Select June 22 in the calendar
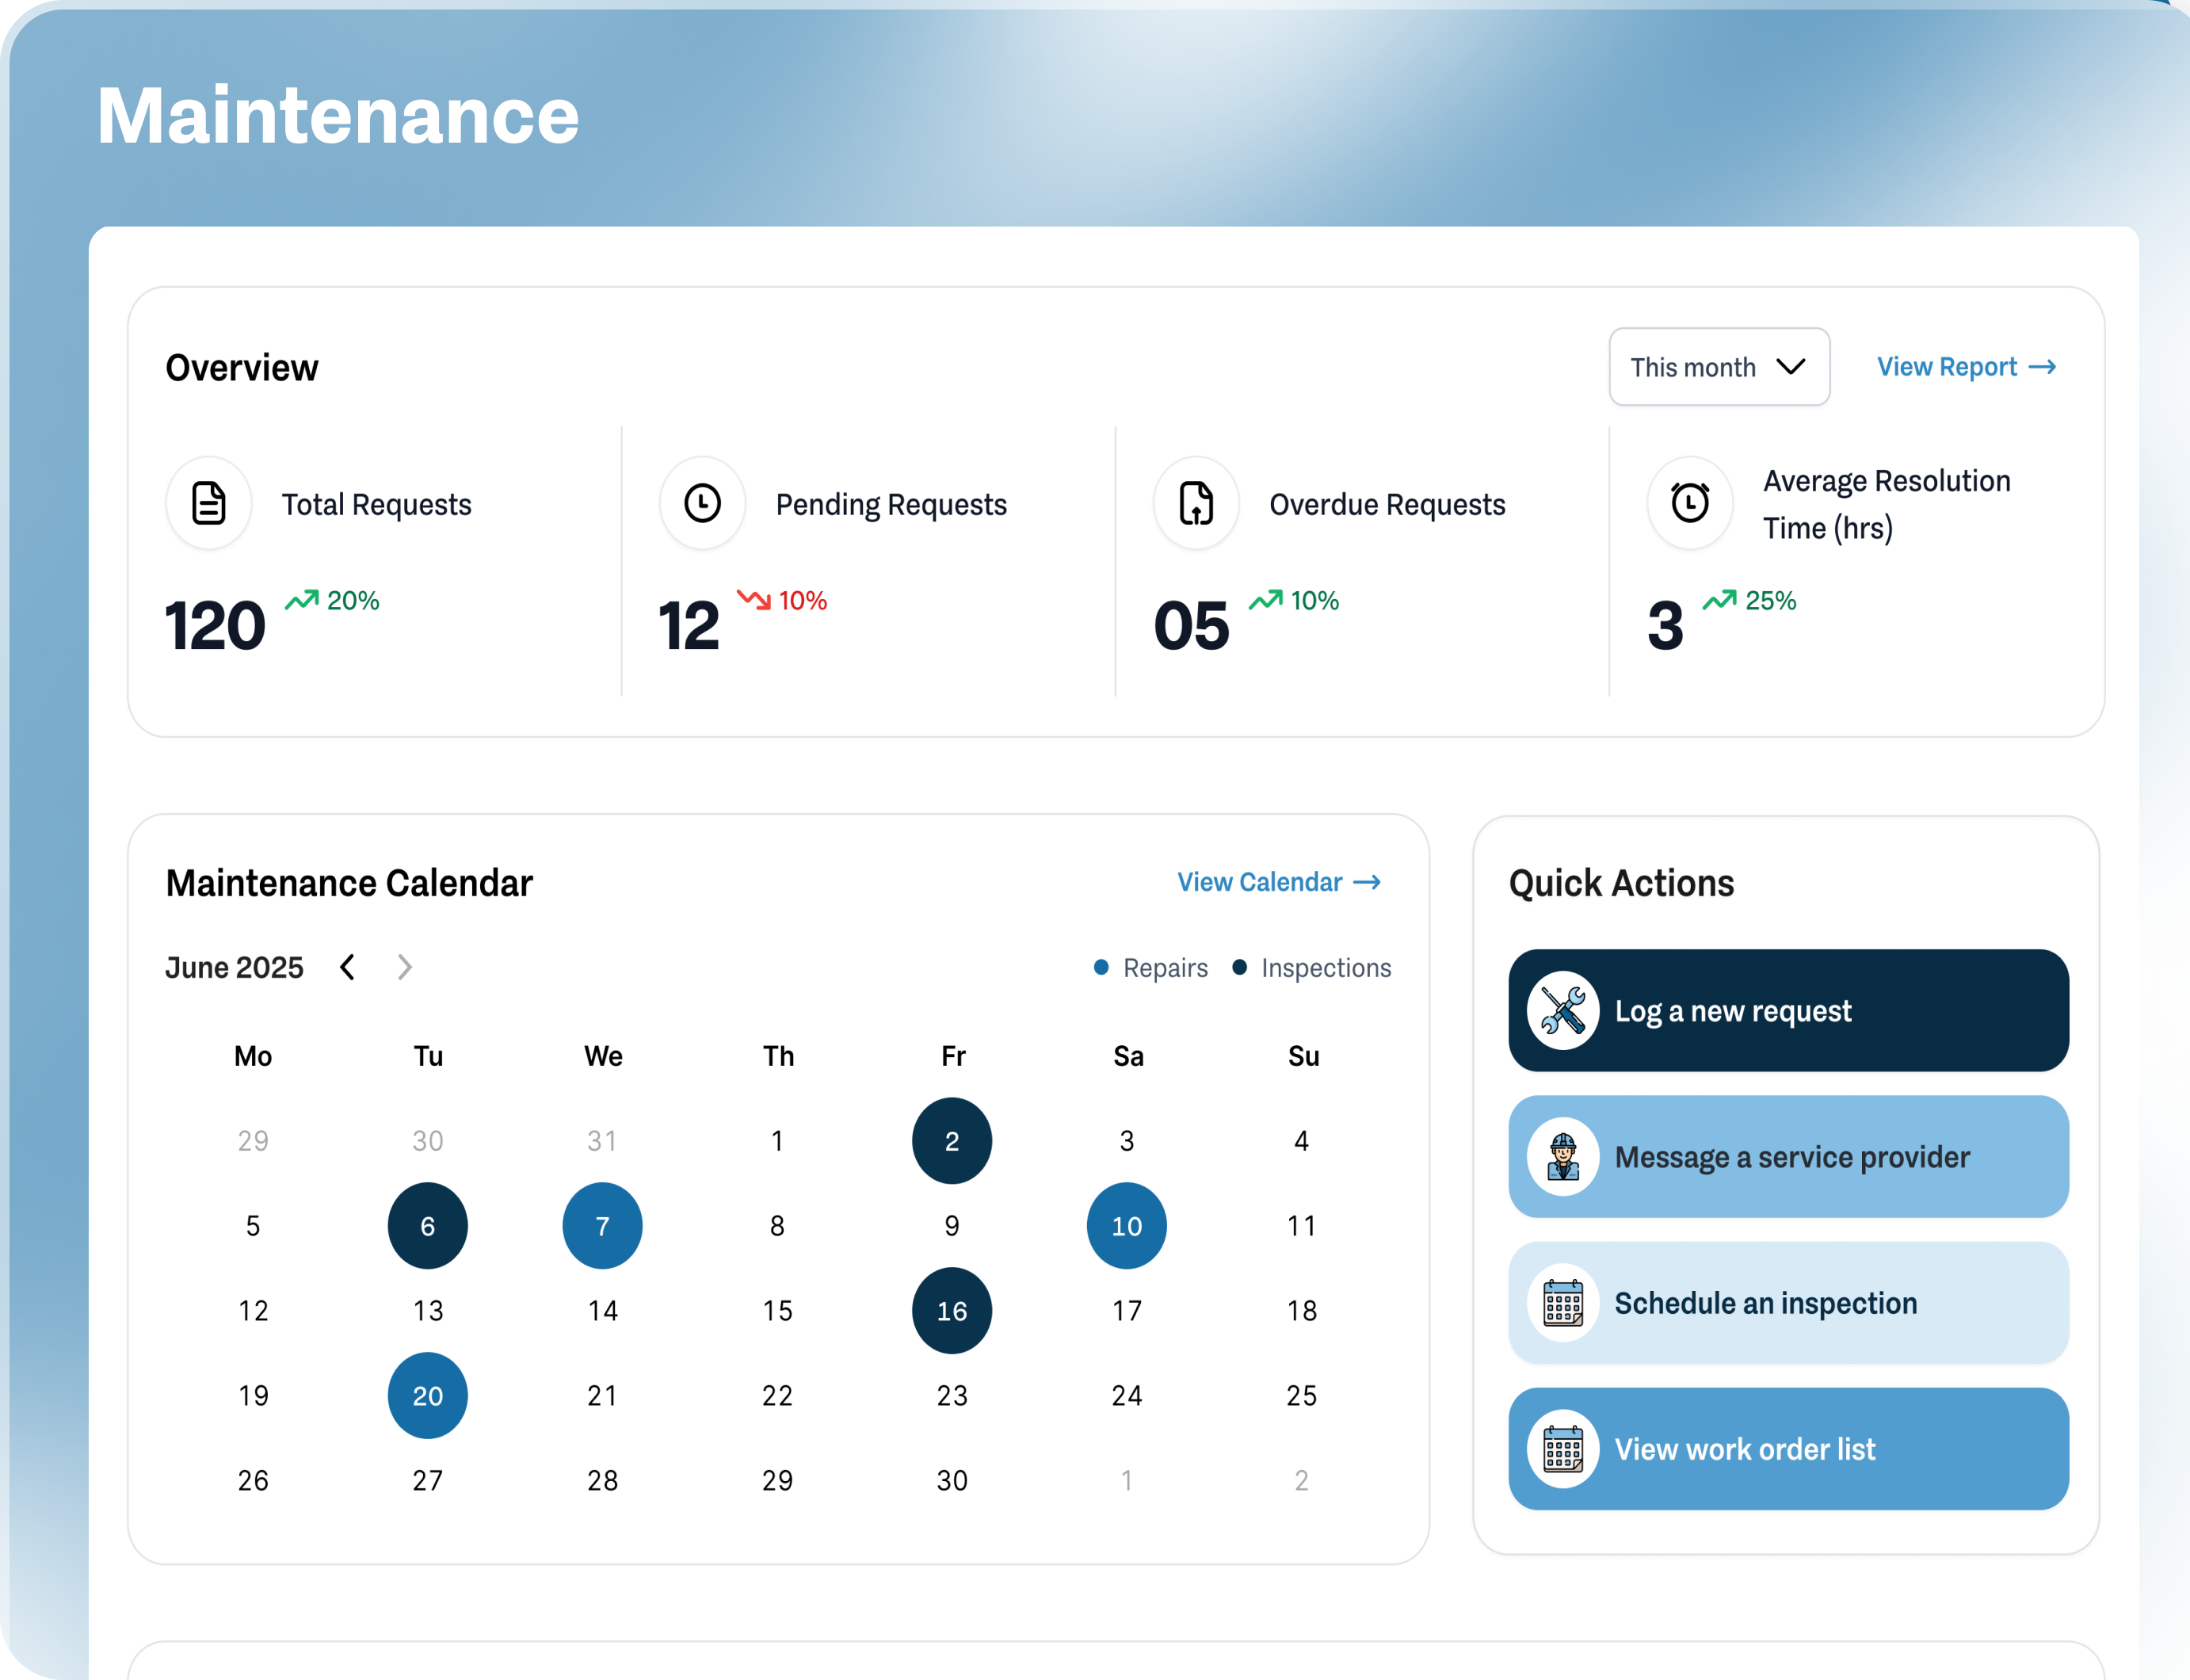 tap(777, 1396)
